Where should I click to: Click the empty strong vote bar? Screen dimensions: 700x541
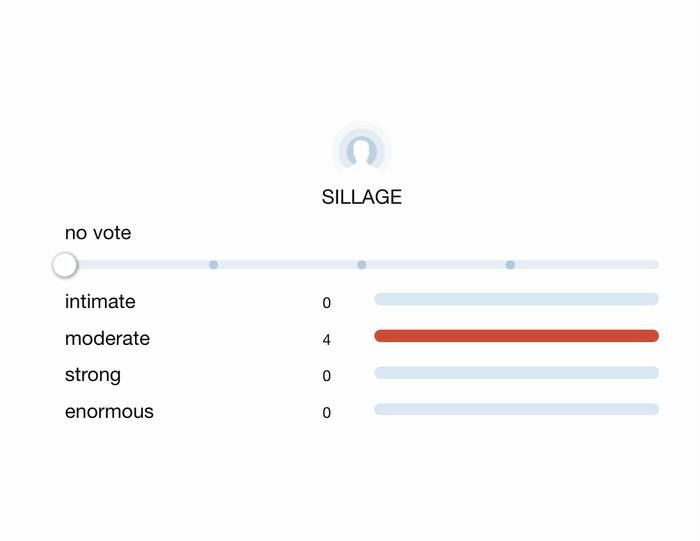[x=516, y=373]
